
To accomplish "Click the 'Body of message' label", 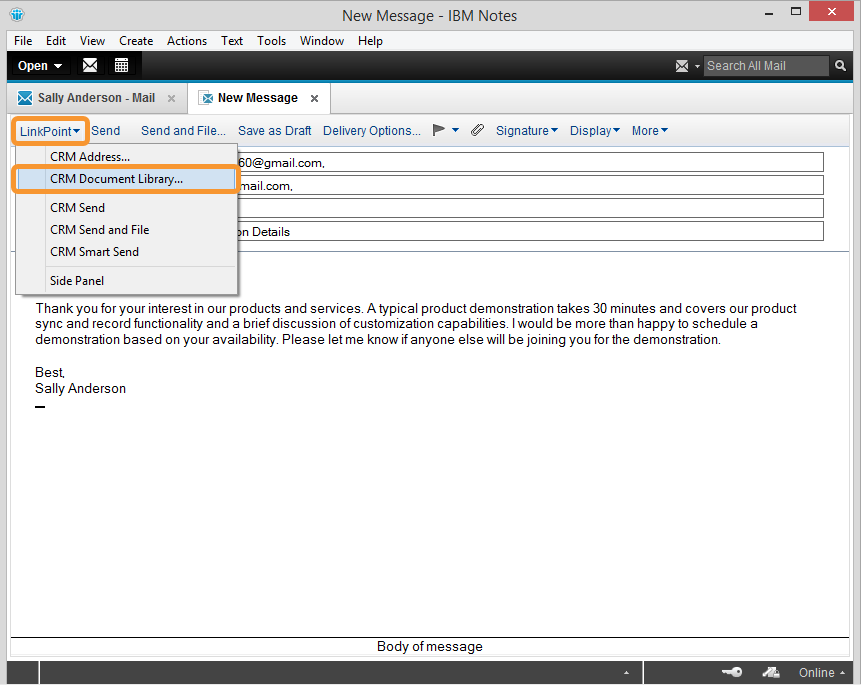I will (x=430, y=647).
